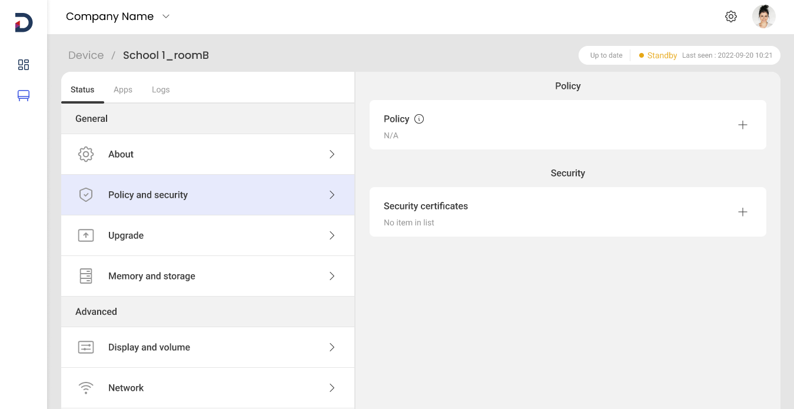Open Policy and security settings
794x409 pixels.
[x=208, y=195]
